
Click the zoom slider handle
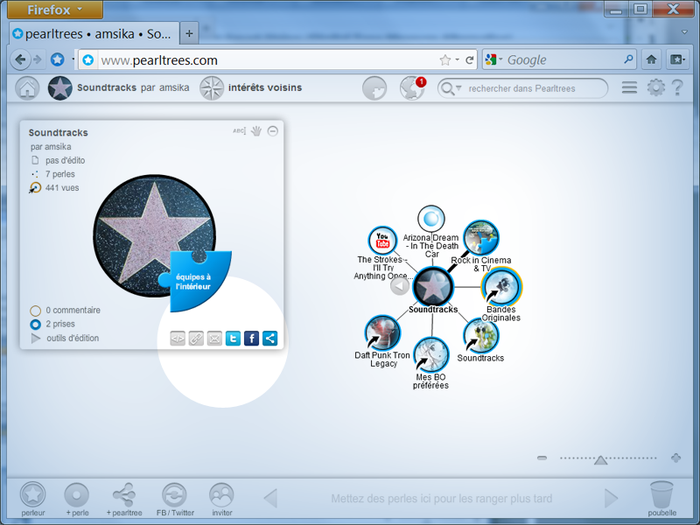(x=600, y=460)
